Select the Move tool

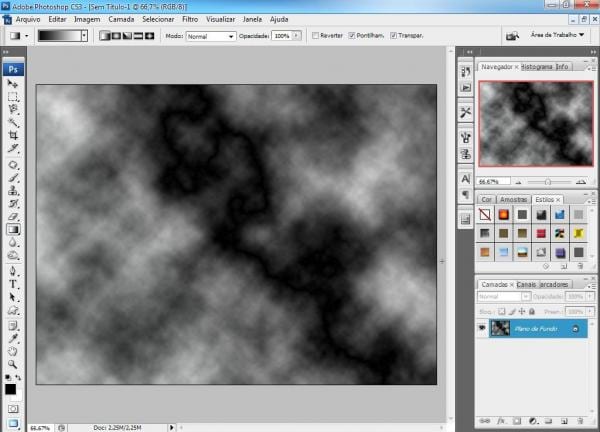13,83
